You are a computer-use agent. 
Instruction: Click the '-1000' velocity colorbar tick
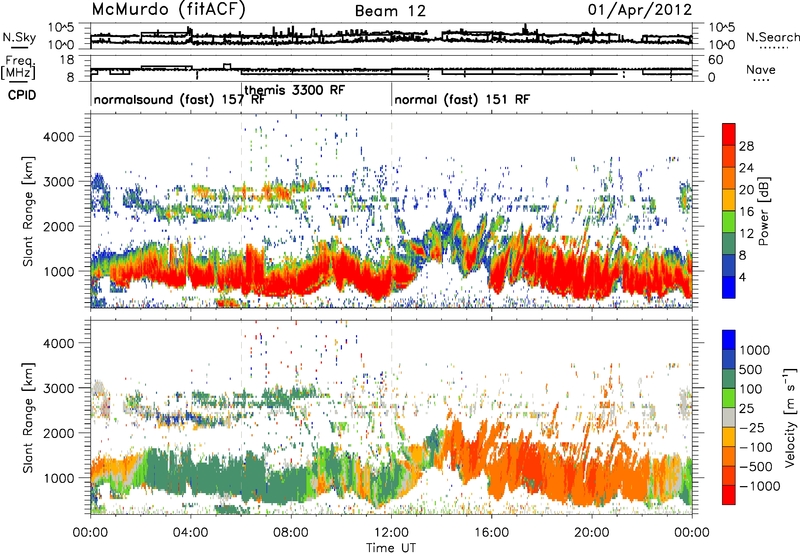759,486
